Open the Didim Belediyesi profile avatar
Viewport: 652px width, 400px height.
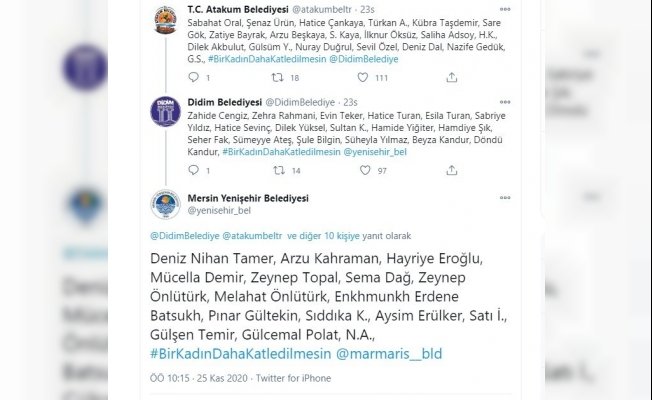[165, 111]
